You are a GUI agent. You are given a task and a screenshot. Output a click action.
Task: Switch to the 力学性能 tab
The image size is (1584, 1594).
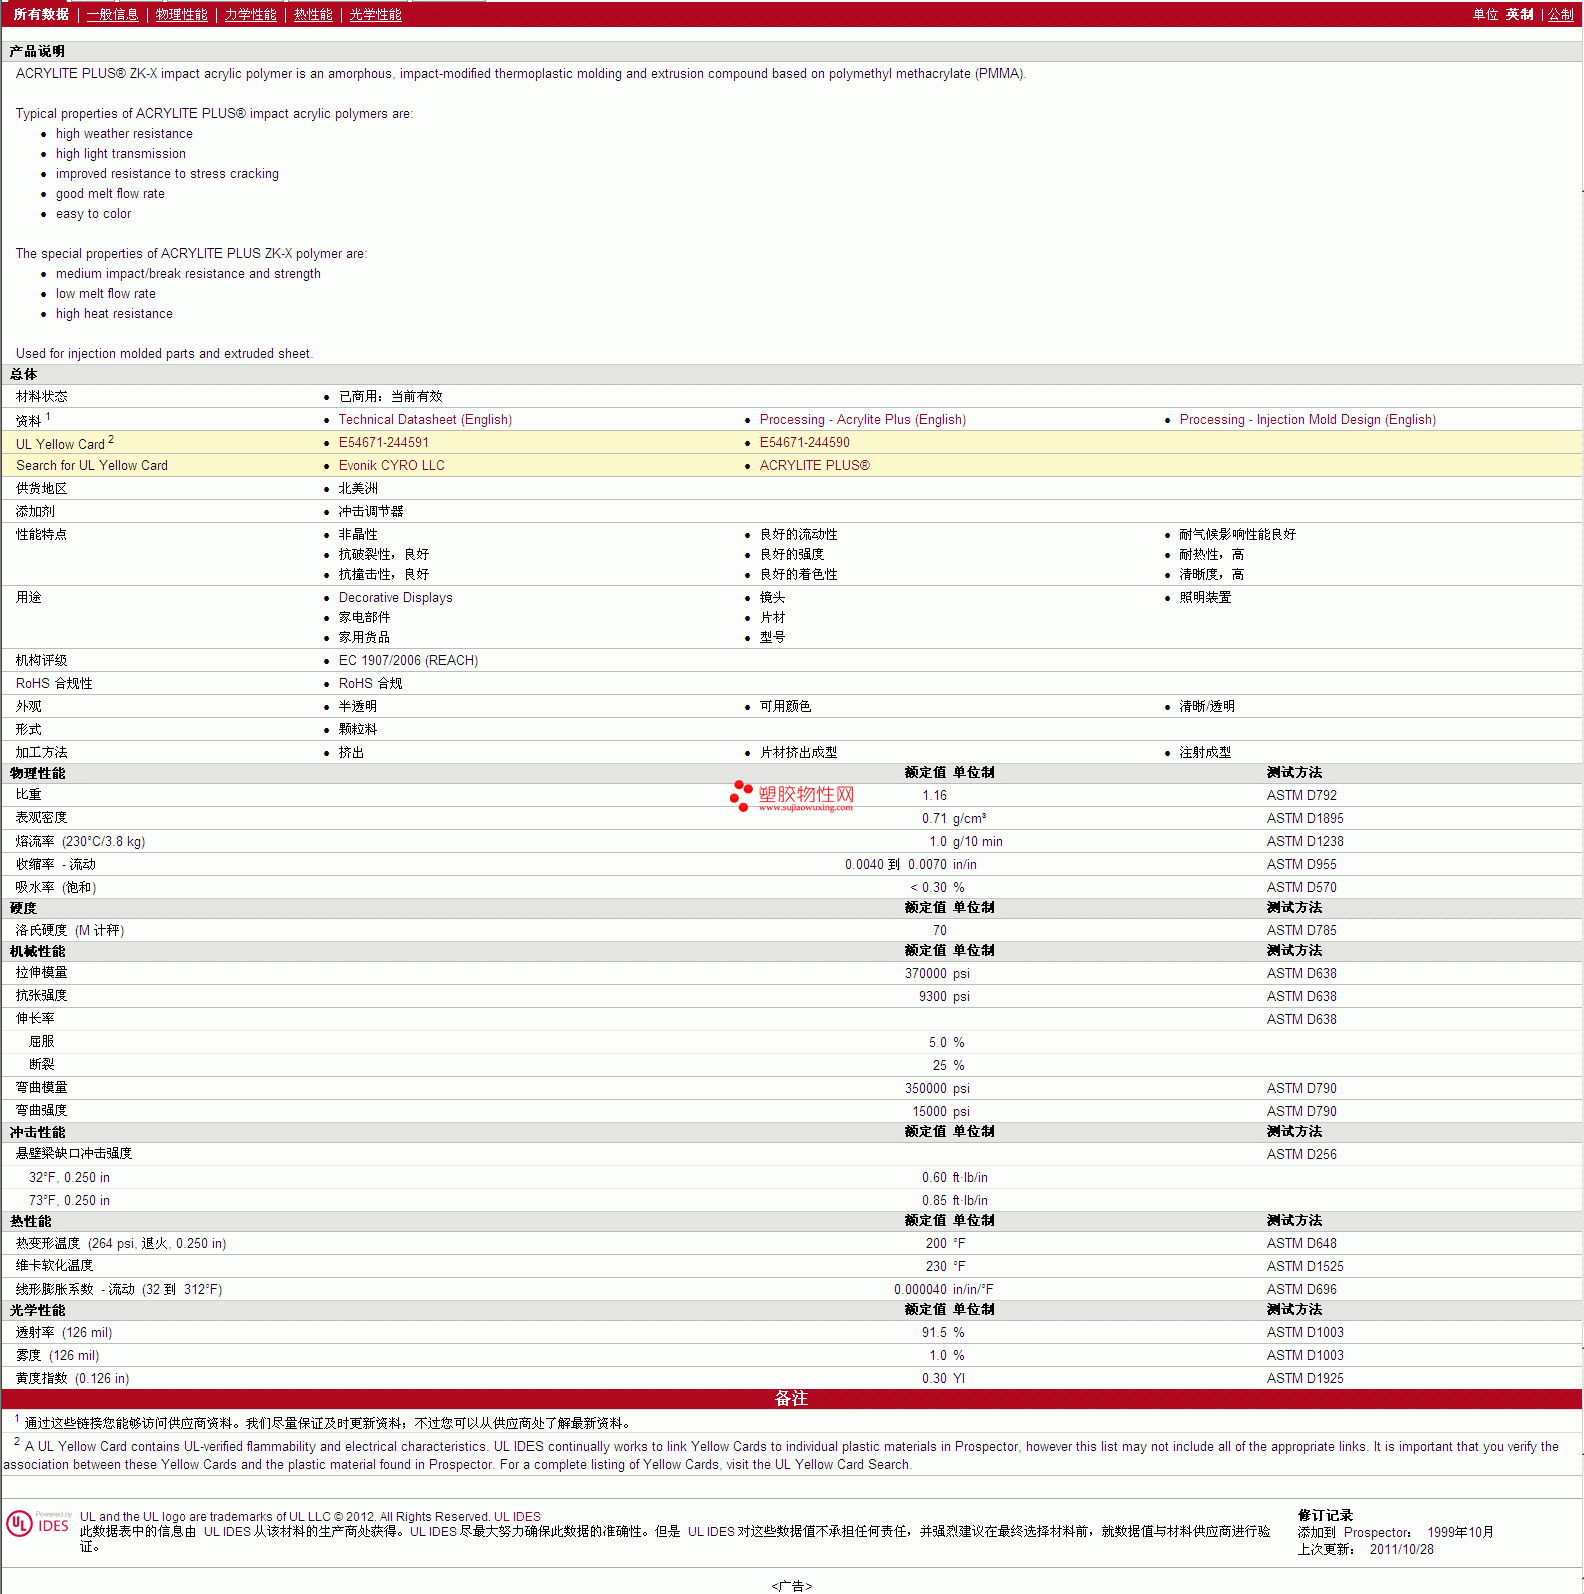250,14
